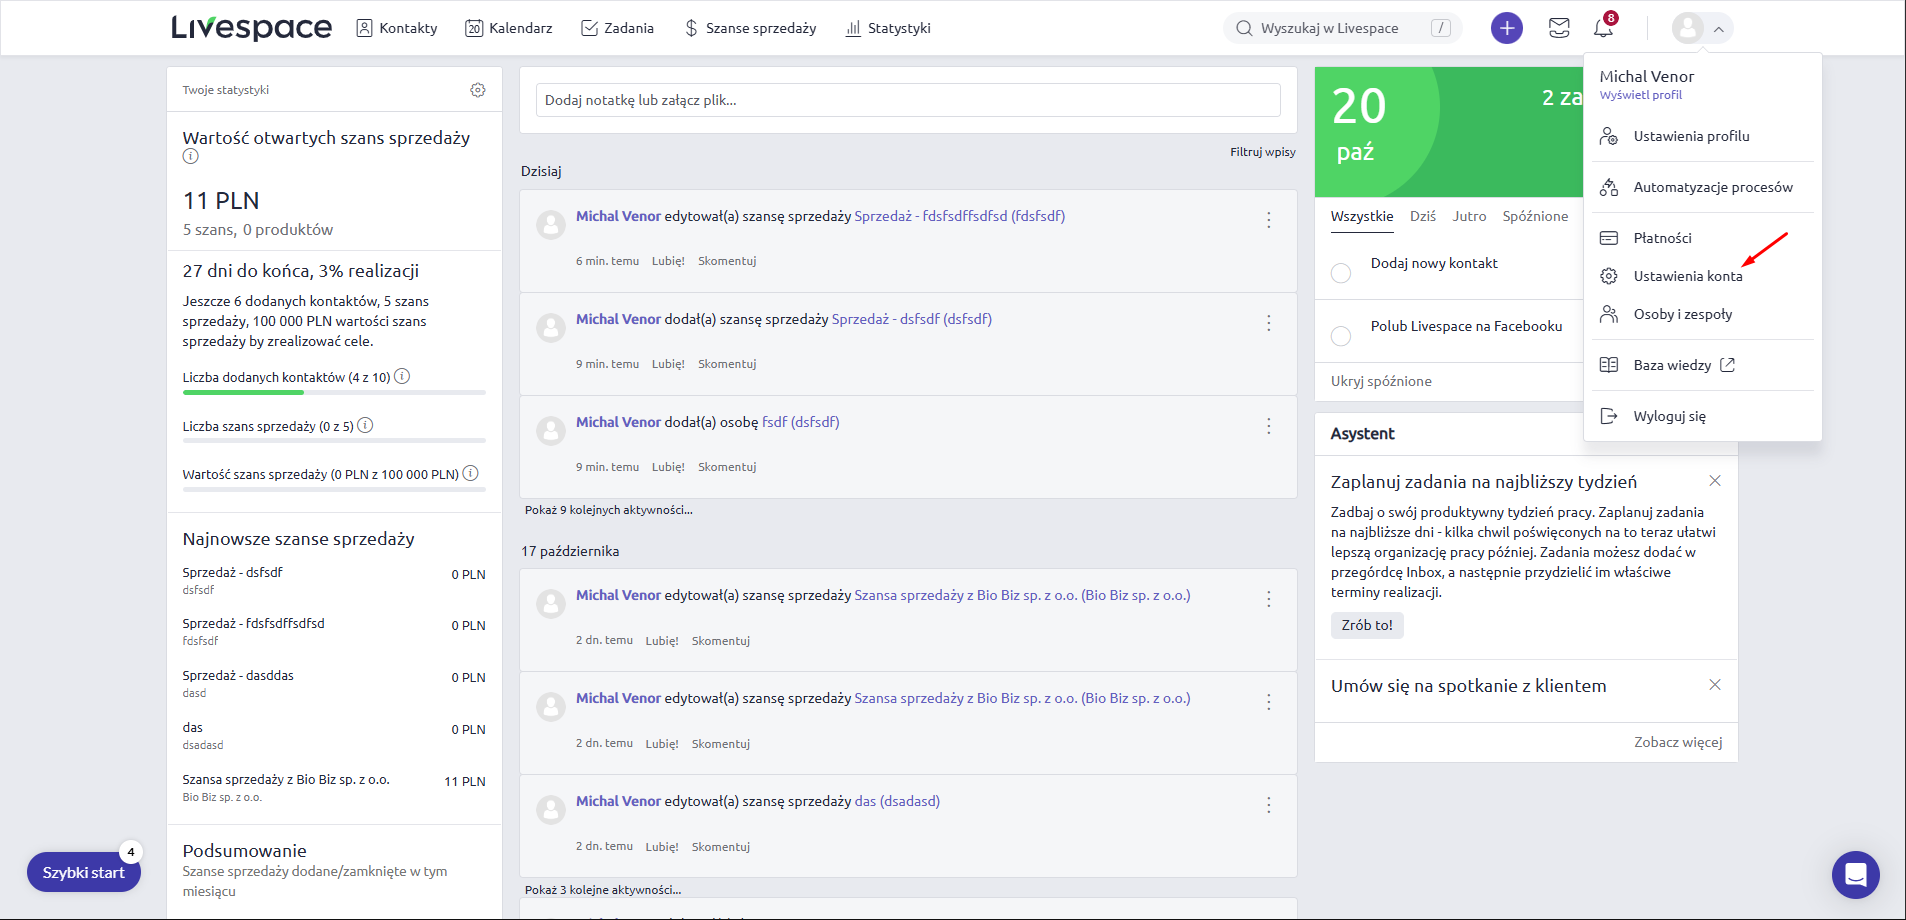Collapse the user avatar menu chevron

tap(1718, 29)
